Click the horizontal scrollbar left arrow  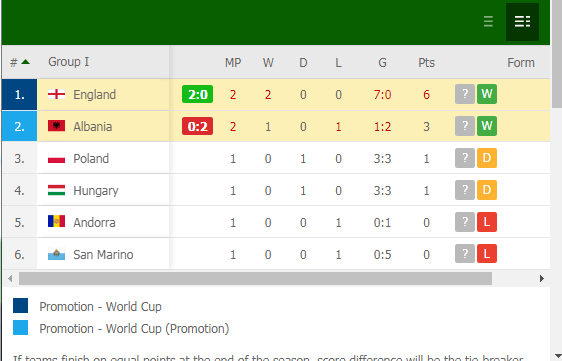coord(10,279)
